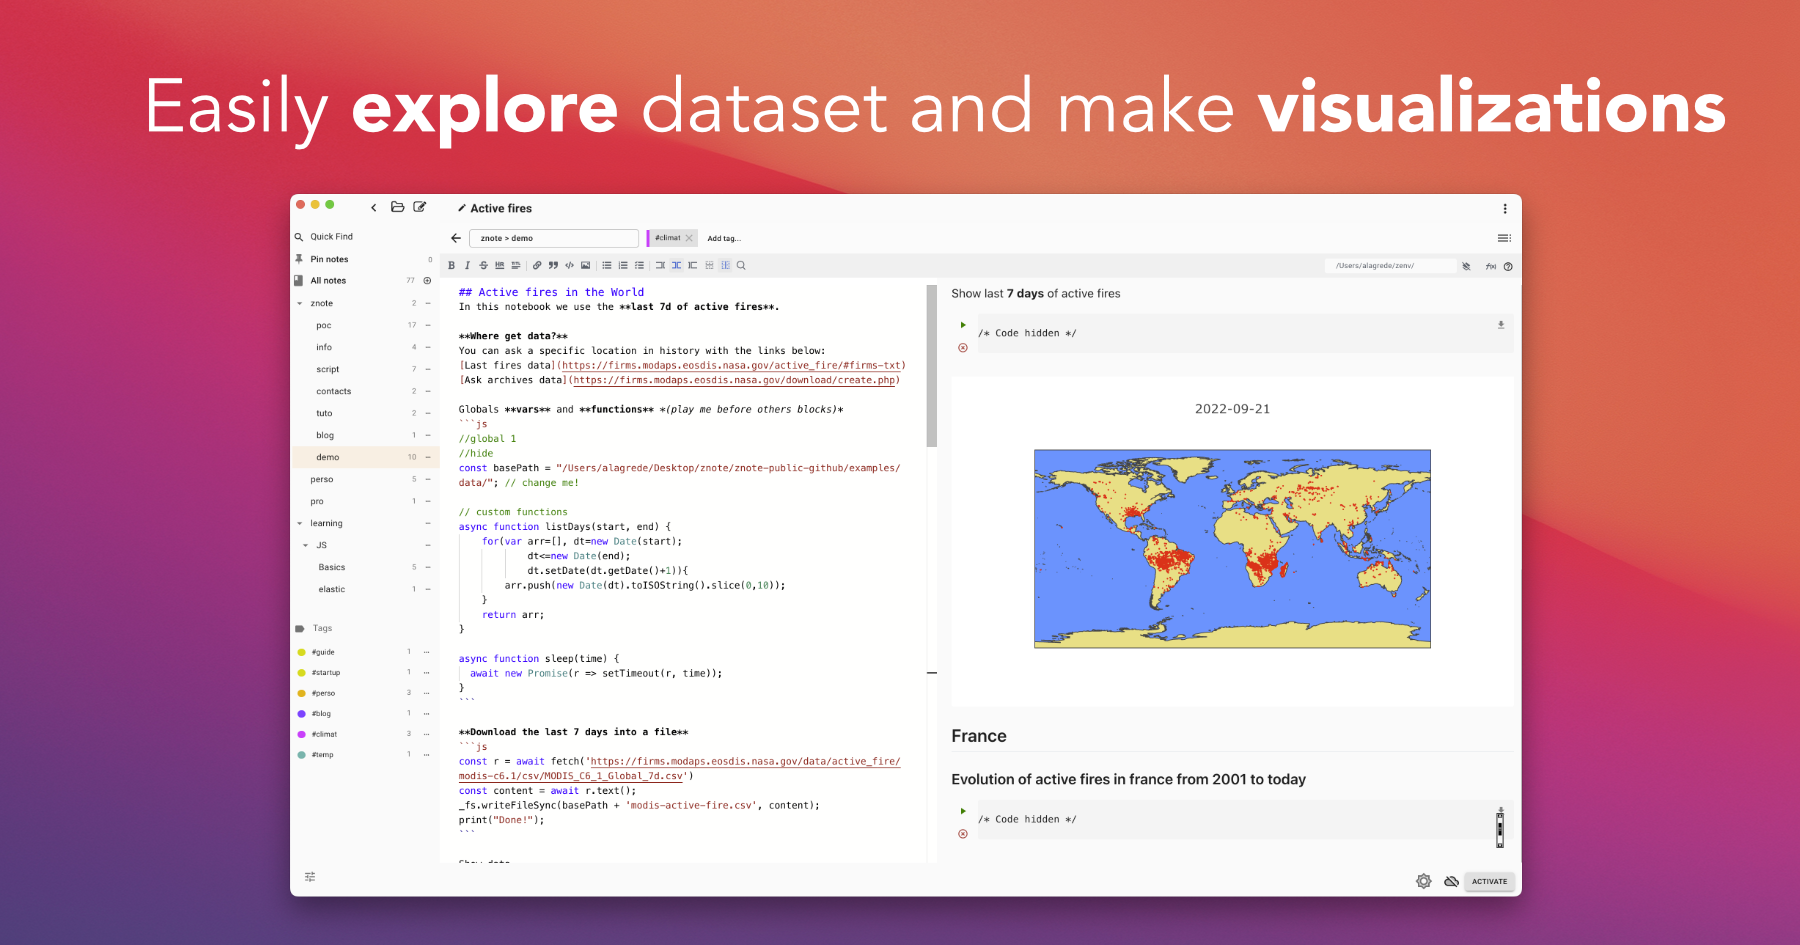Viewport: 1800px width, 945px height.
Task: Insert a hyperlink with the link icon
Action: (537, 265)
